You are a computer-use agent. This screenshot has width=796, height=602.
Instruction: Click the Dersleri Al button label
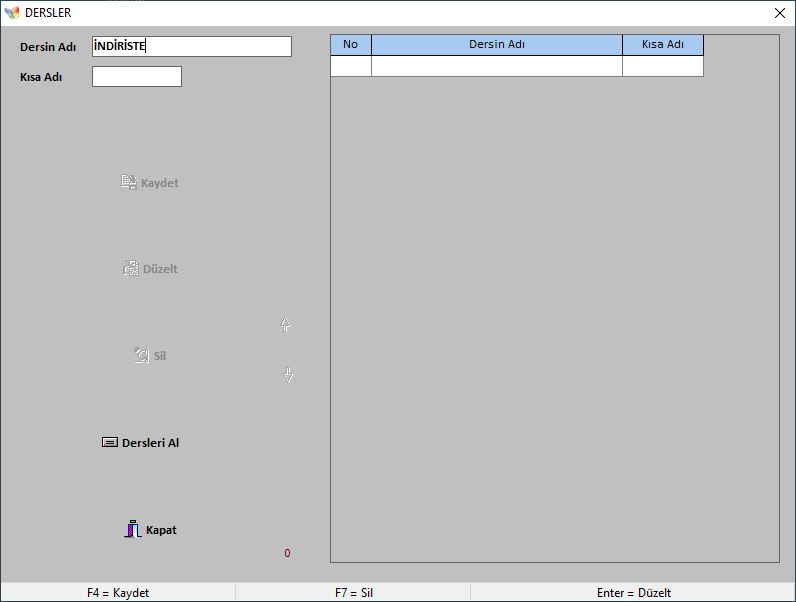(x=150, y=443)
